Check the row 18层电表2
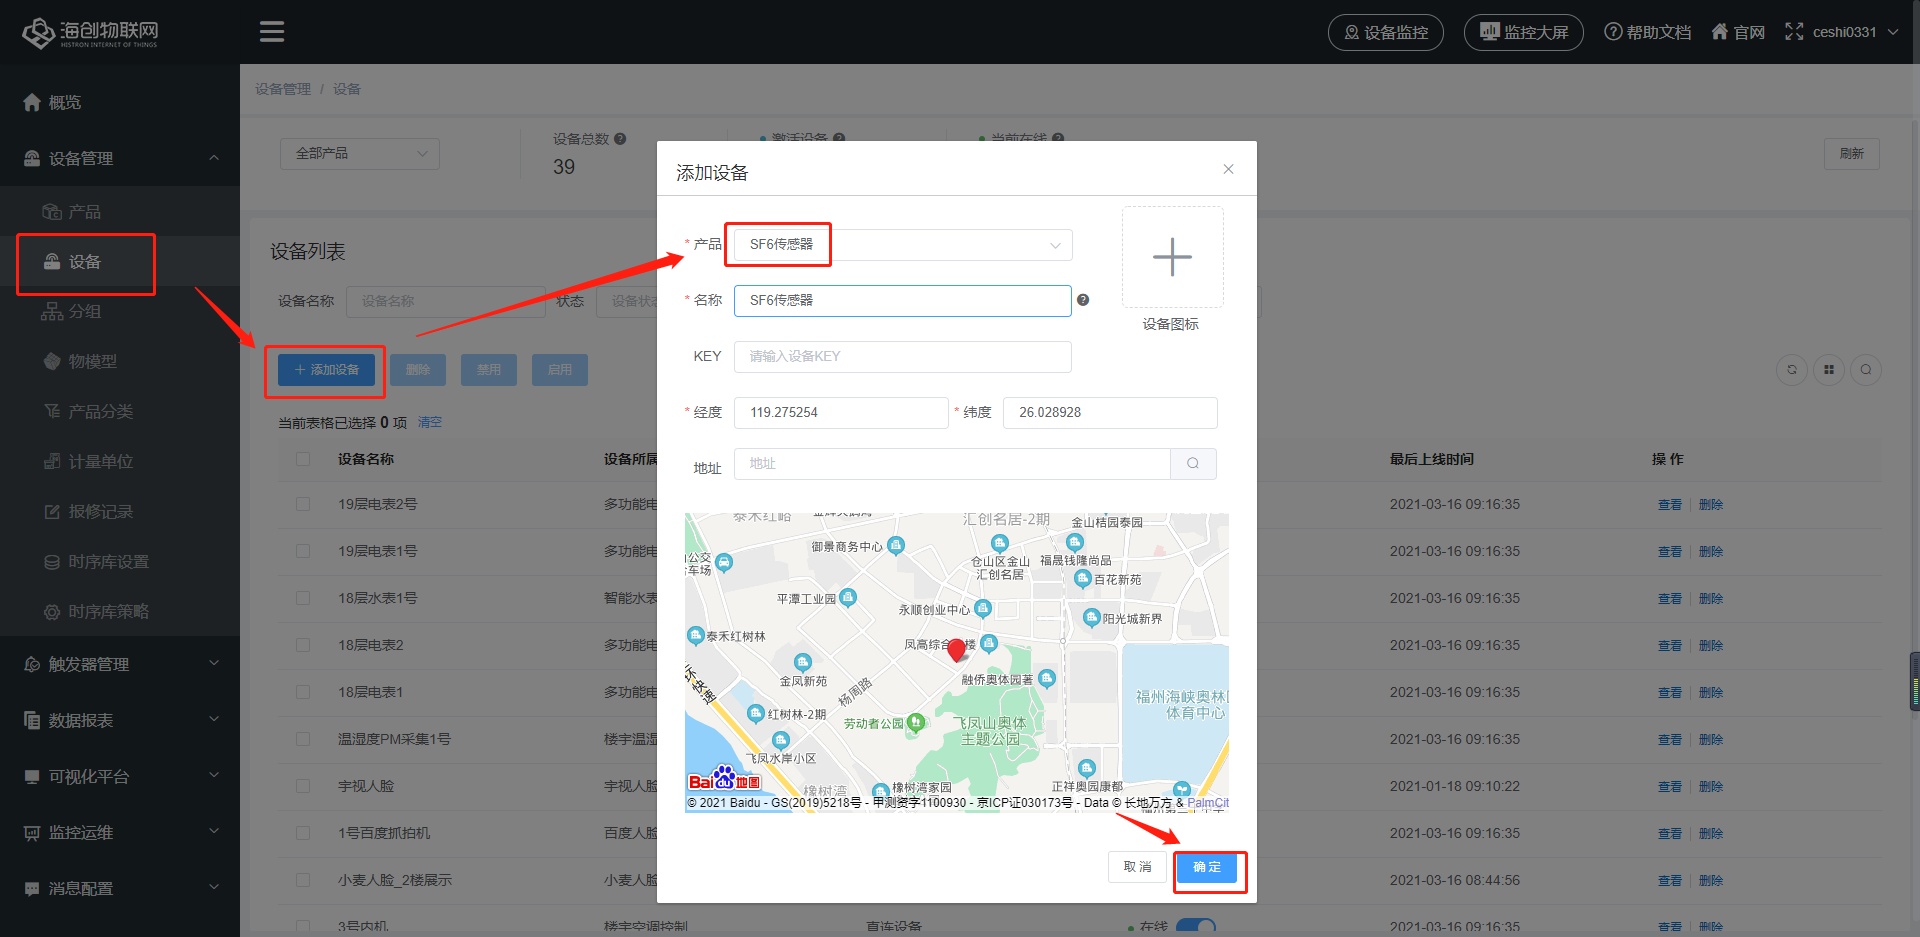Image resolution: width=1920 pixels, height=937 pixels. point(303,645)
